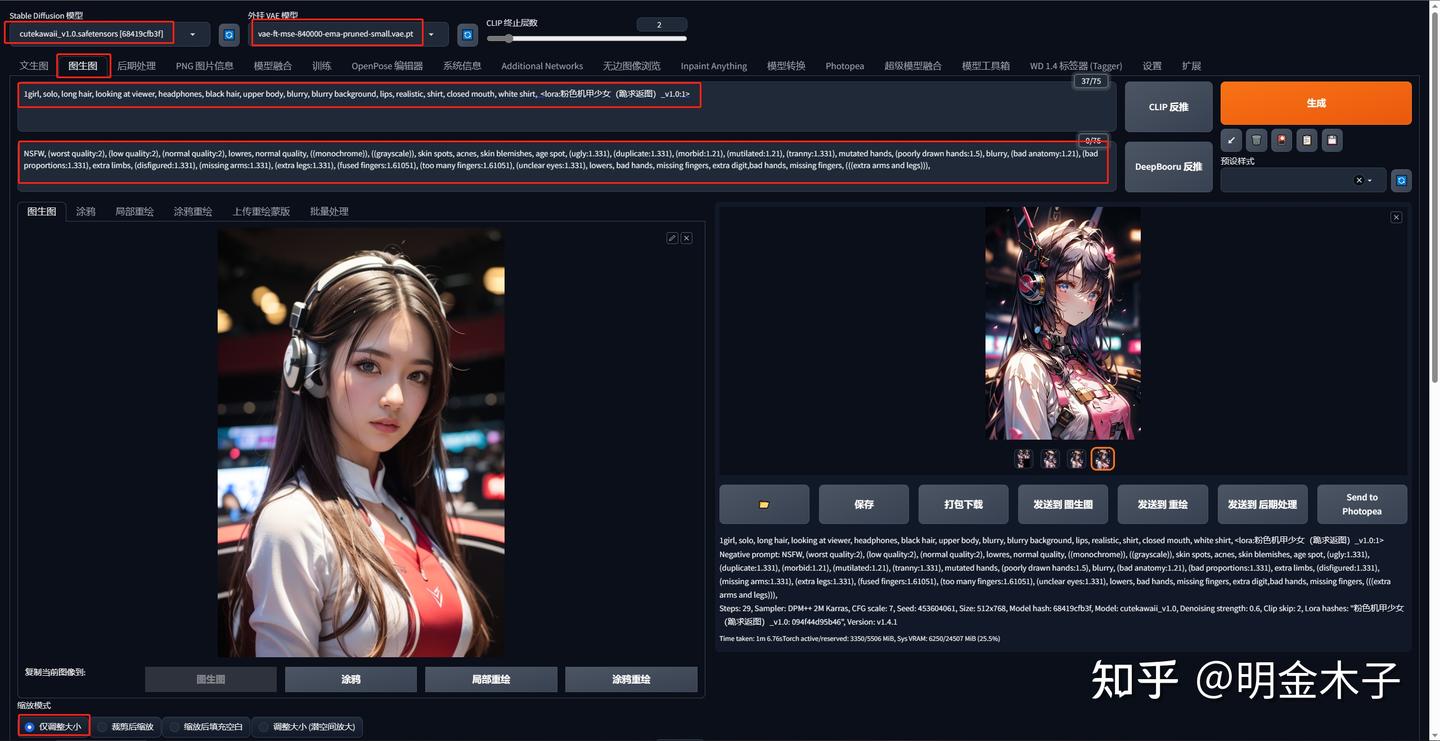Viewport: 1440px width, 741px height.
Task: Open the WD 1.4 标签器 (Tagger) tab
Action: [x=1079, y=65]
